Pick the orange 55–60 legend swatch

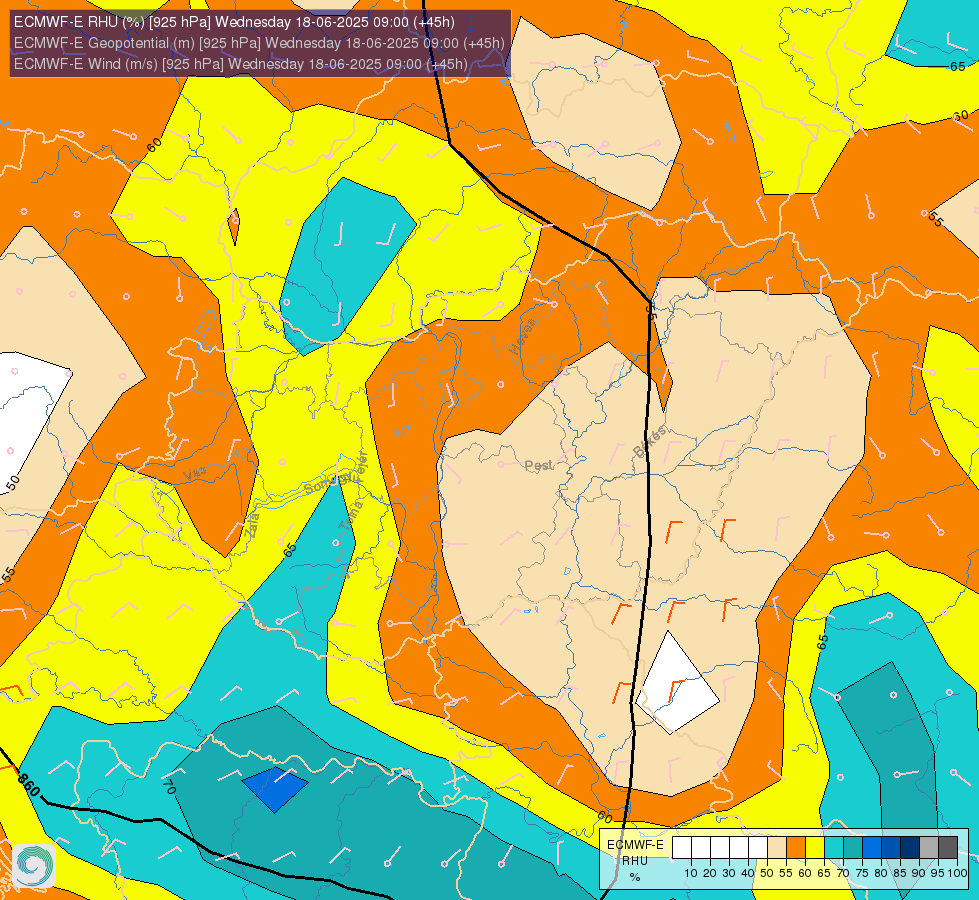(x=796, y=847)
